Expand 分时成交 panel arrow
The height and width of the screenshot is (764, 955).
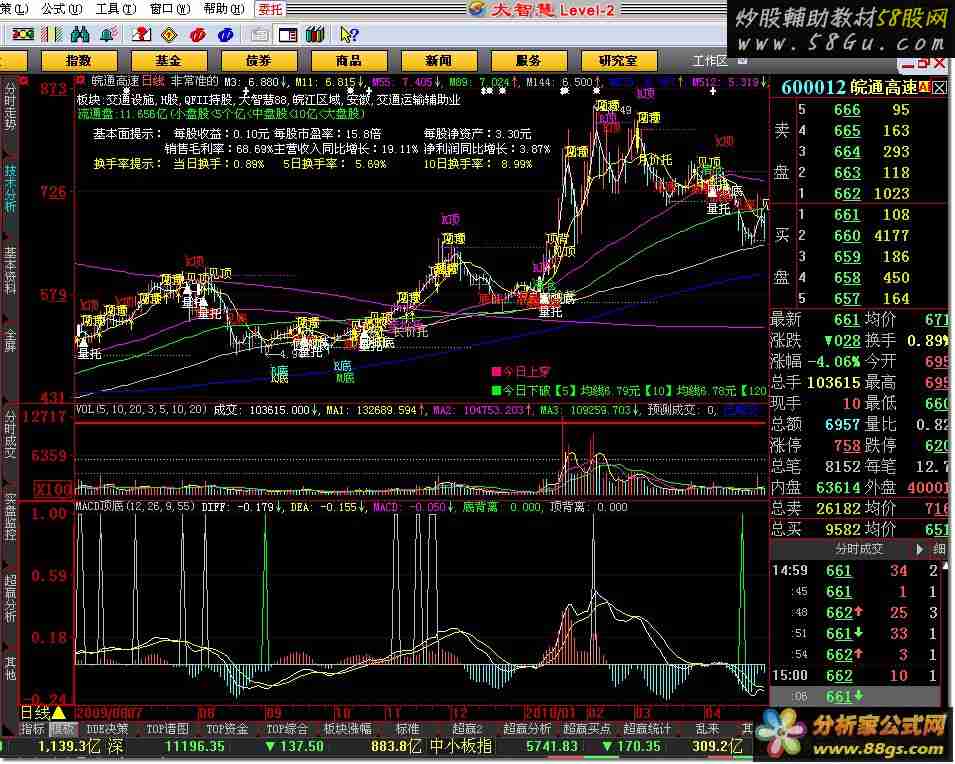pyautogui.click(x=920, y=549)
